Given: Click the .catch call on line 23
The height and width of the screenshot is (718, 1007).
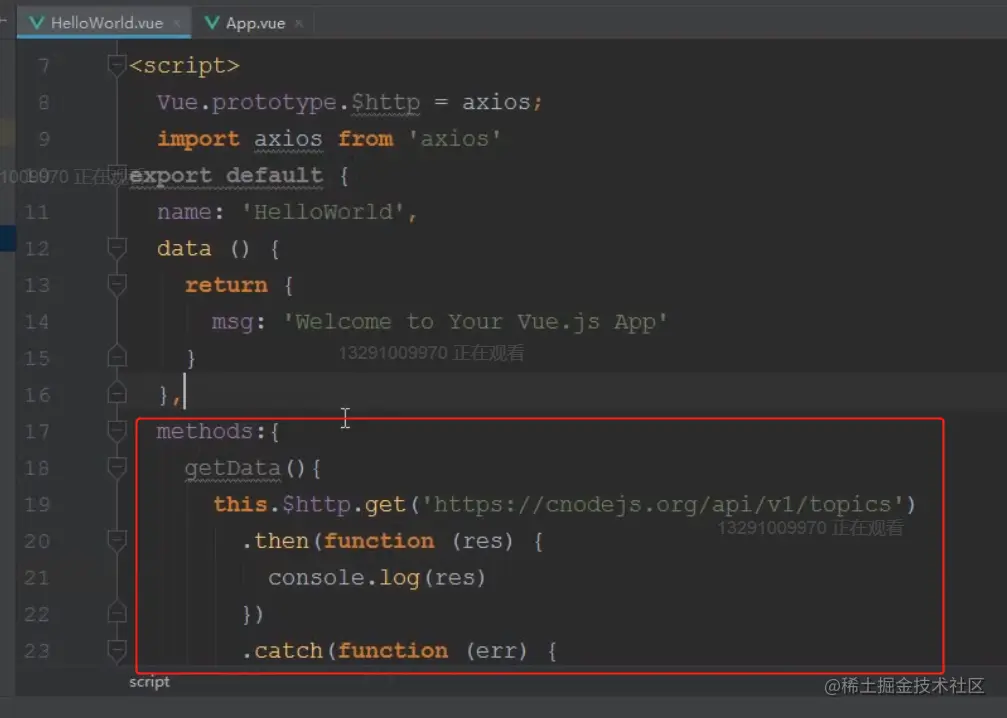Looking at the screenshot, I should [x=282, y=651].
